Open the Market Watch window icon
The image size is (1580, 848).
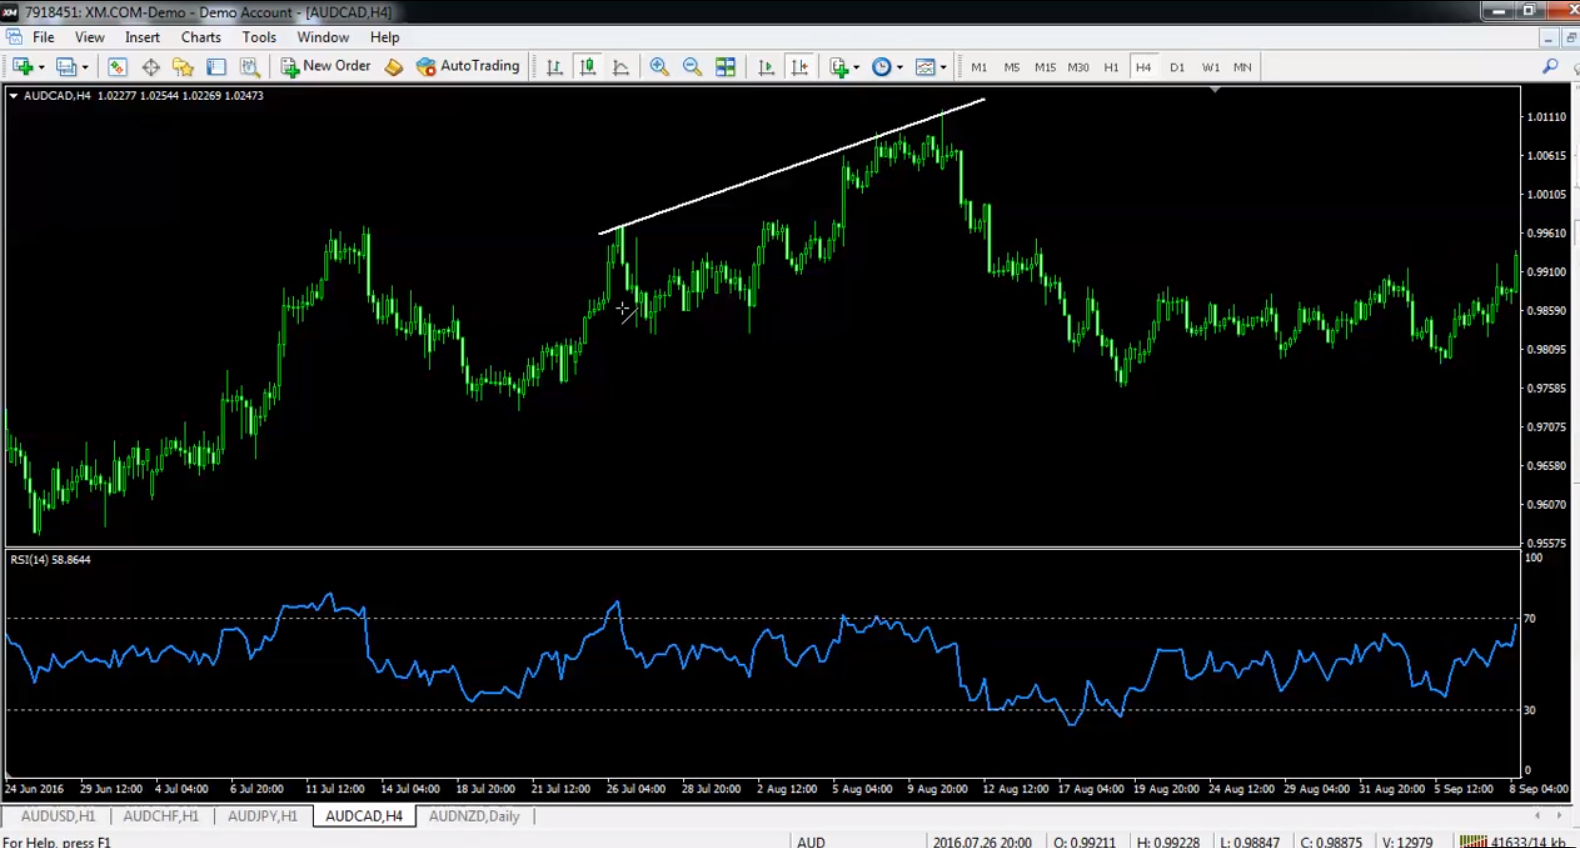[x=117, y=67]
